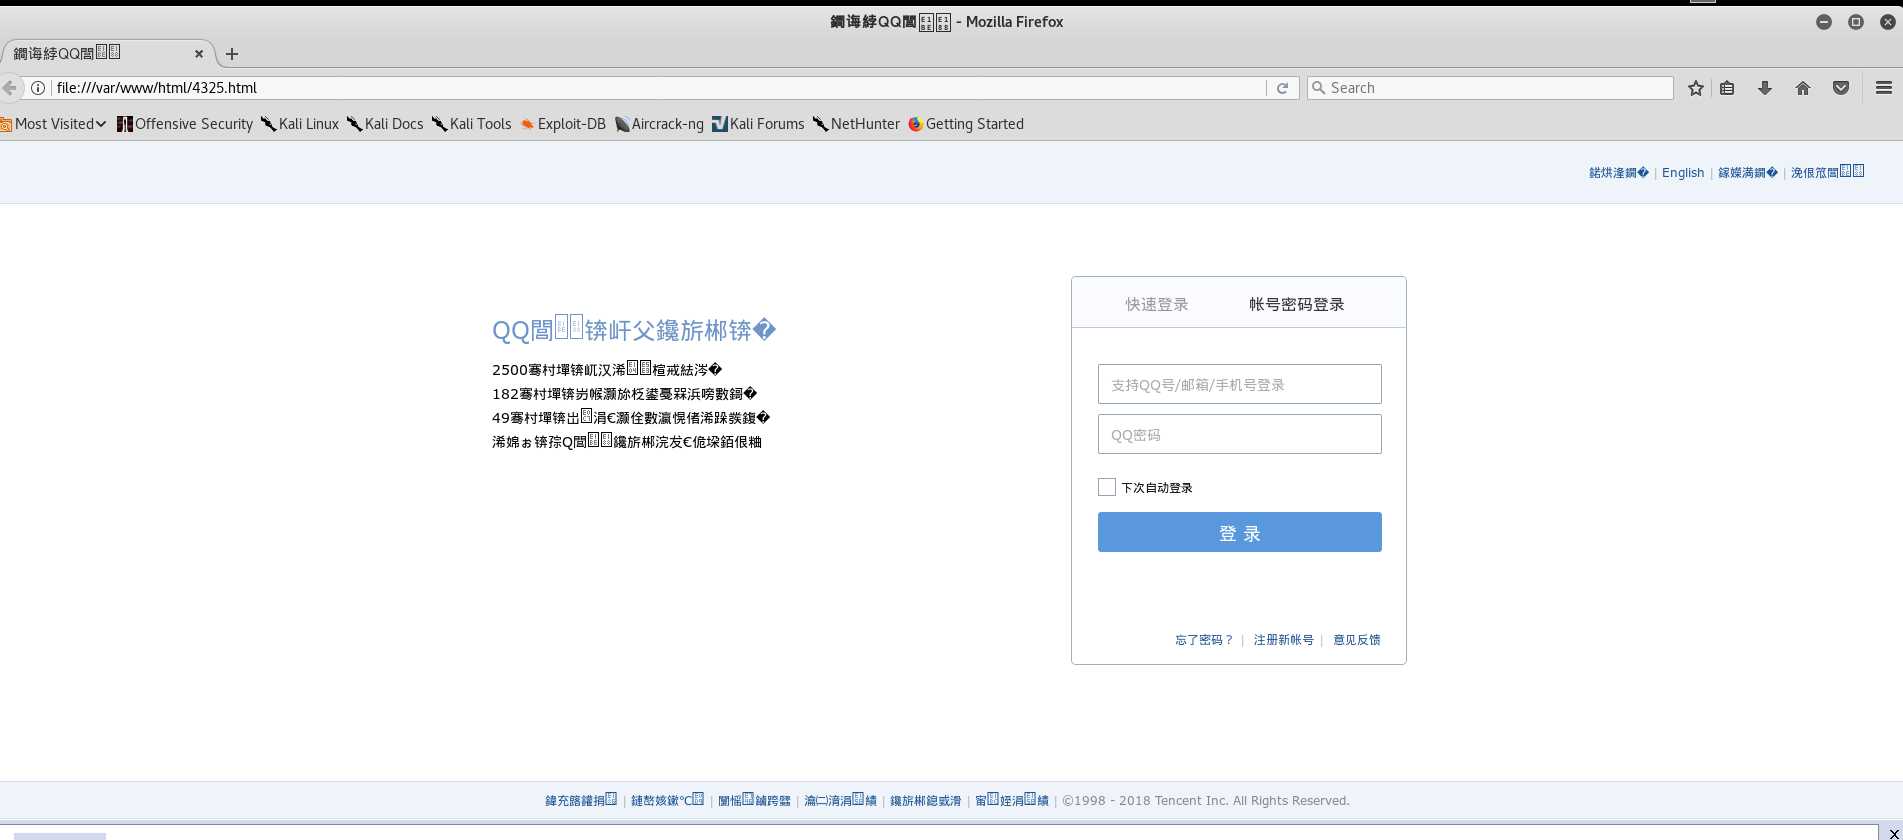Go to the Firefox home page icon

(1803, 88)
